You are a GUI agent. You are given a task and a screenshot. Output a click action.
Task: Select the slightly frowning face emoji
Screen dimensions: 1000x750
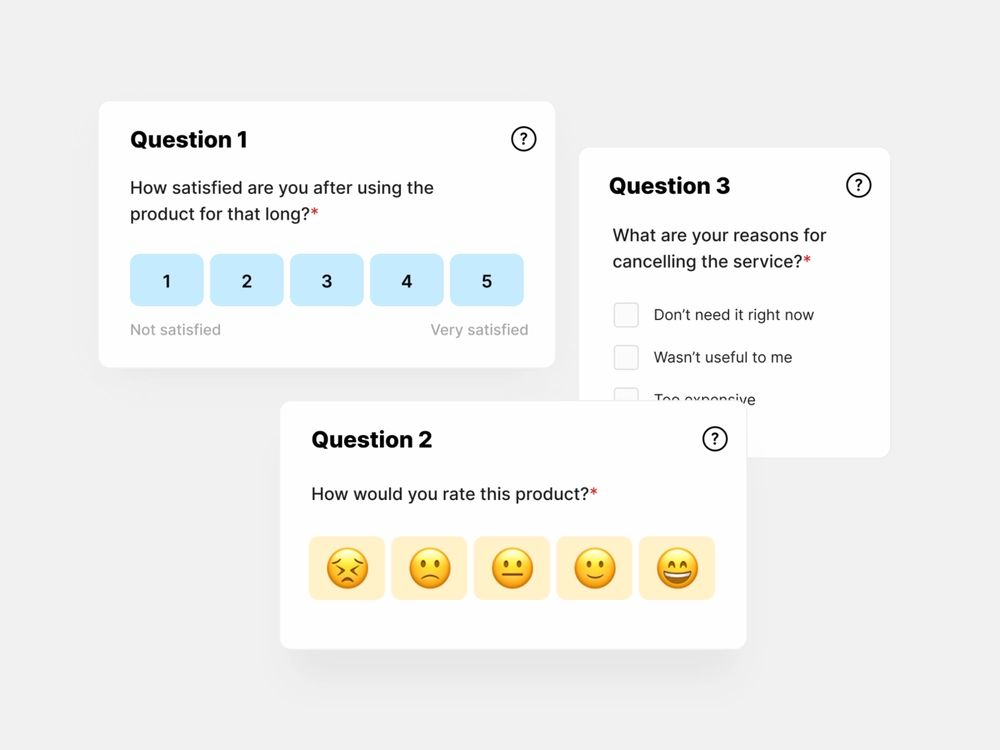[x=429, y=568]
